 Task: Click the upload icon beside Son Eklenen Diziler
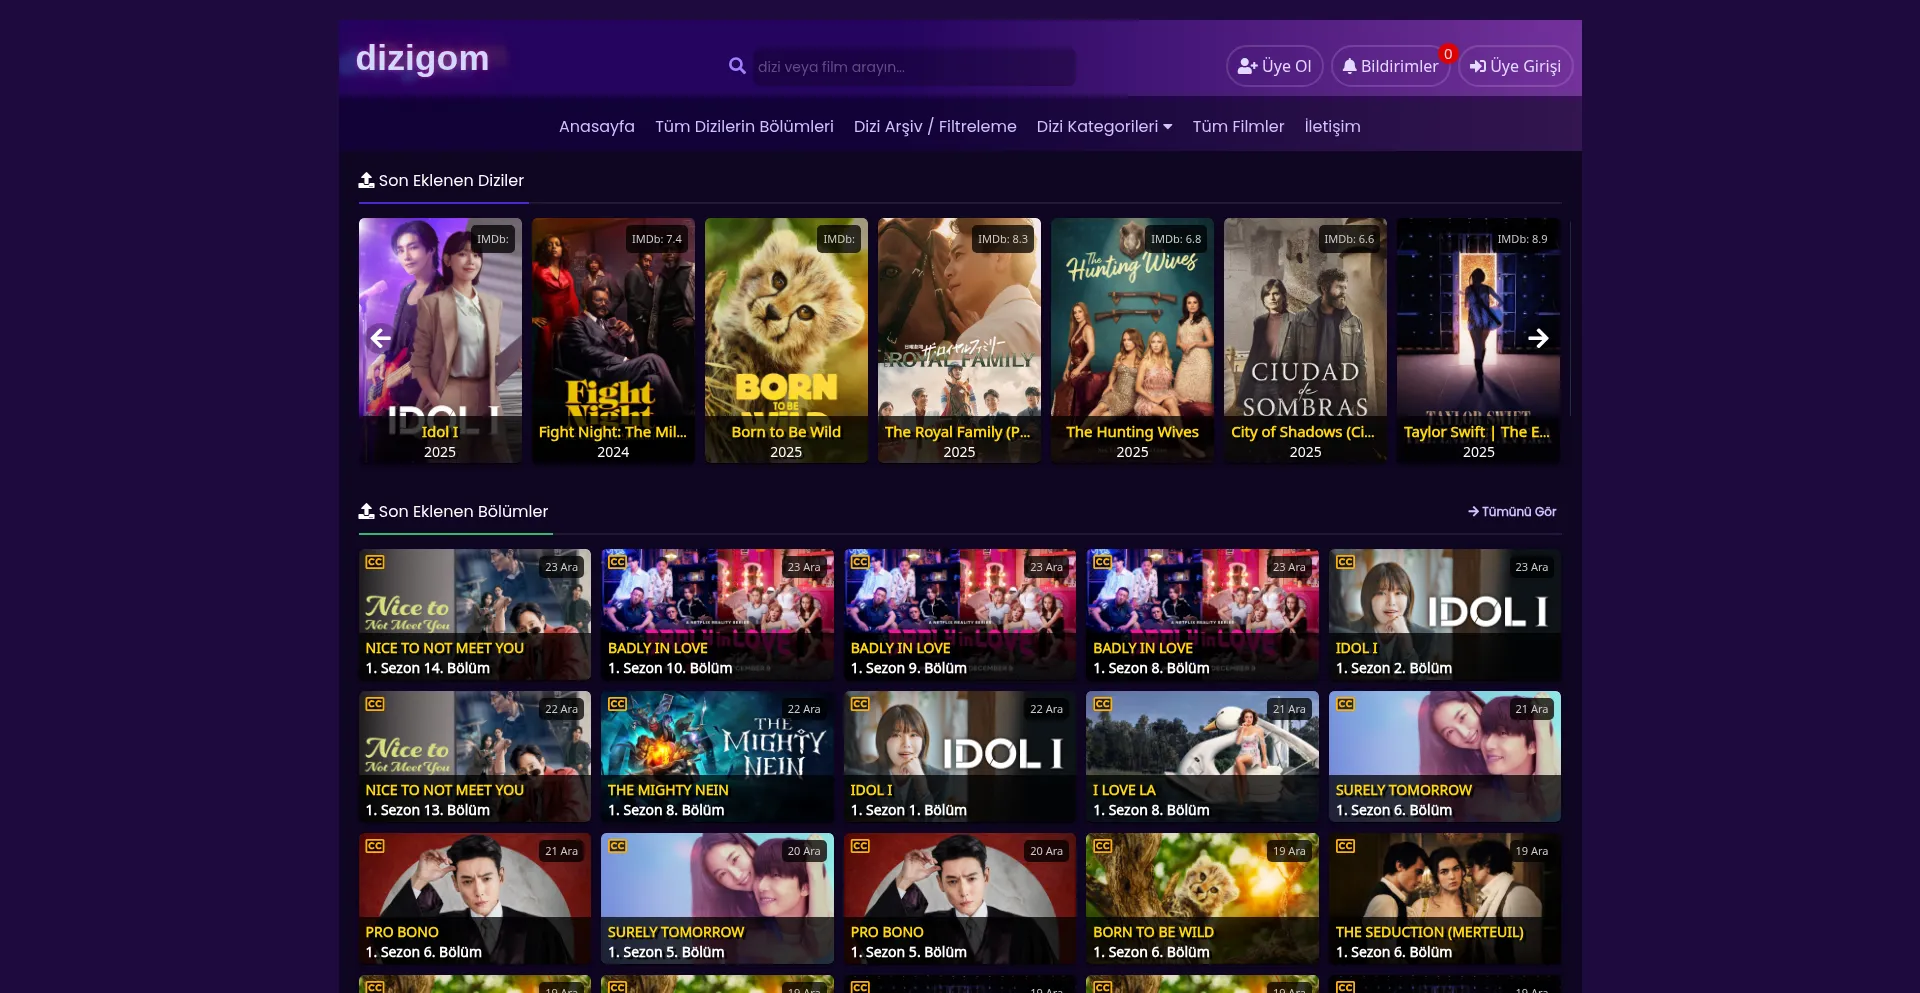click(x=366, y=180)
